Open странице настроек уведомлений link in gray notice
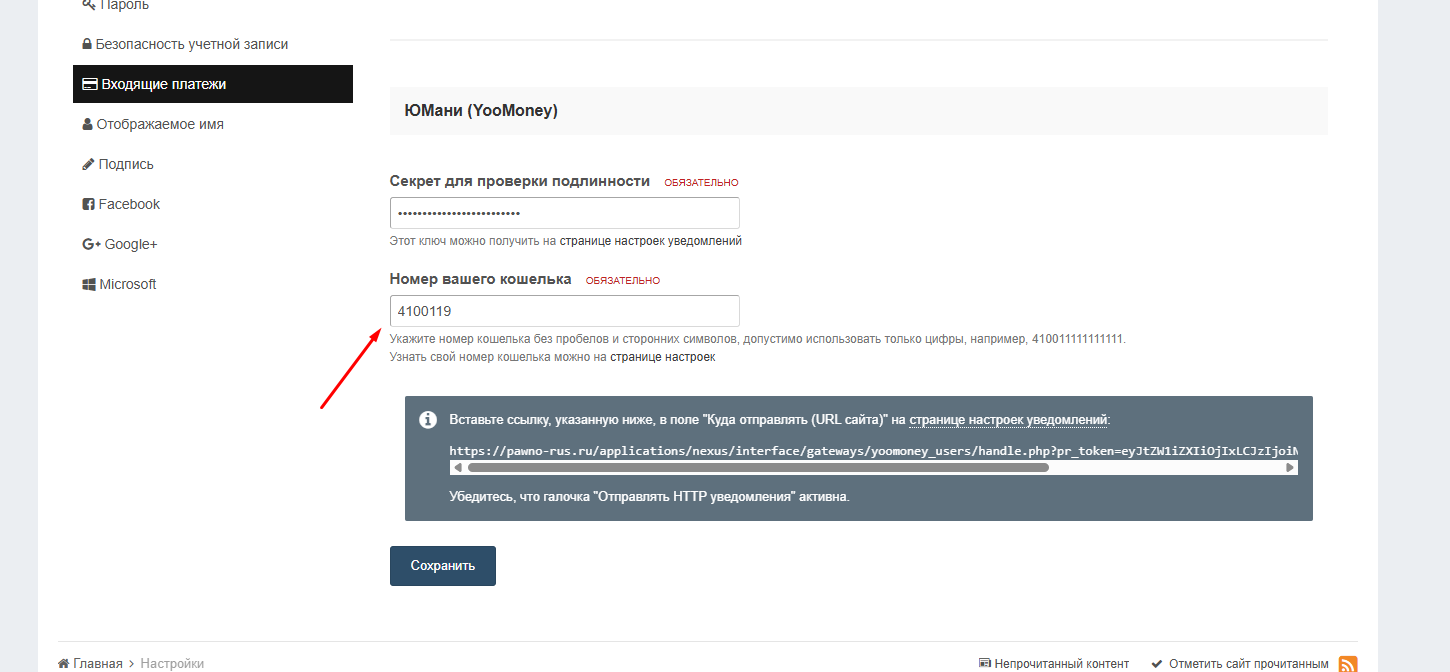 coord(1008,420)
